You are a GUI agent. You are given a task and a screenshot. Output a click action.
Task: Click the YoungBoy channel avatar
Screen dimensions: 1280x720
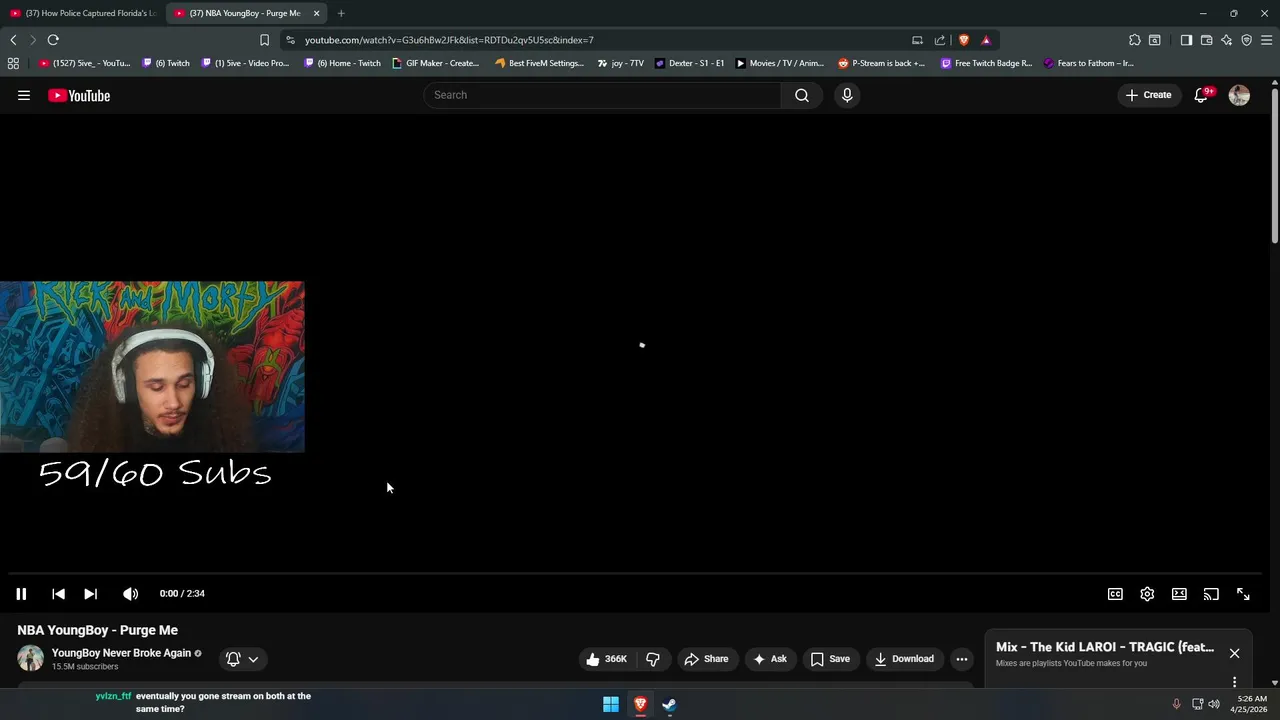pos(31,658)
